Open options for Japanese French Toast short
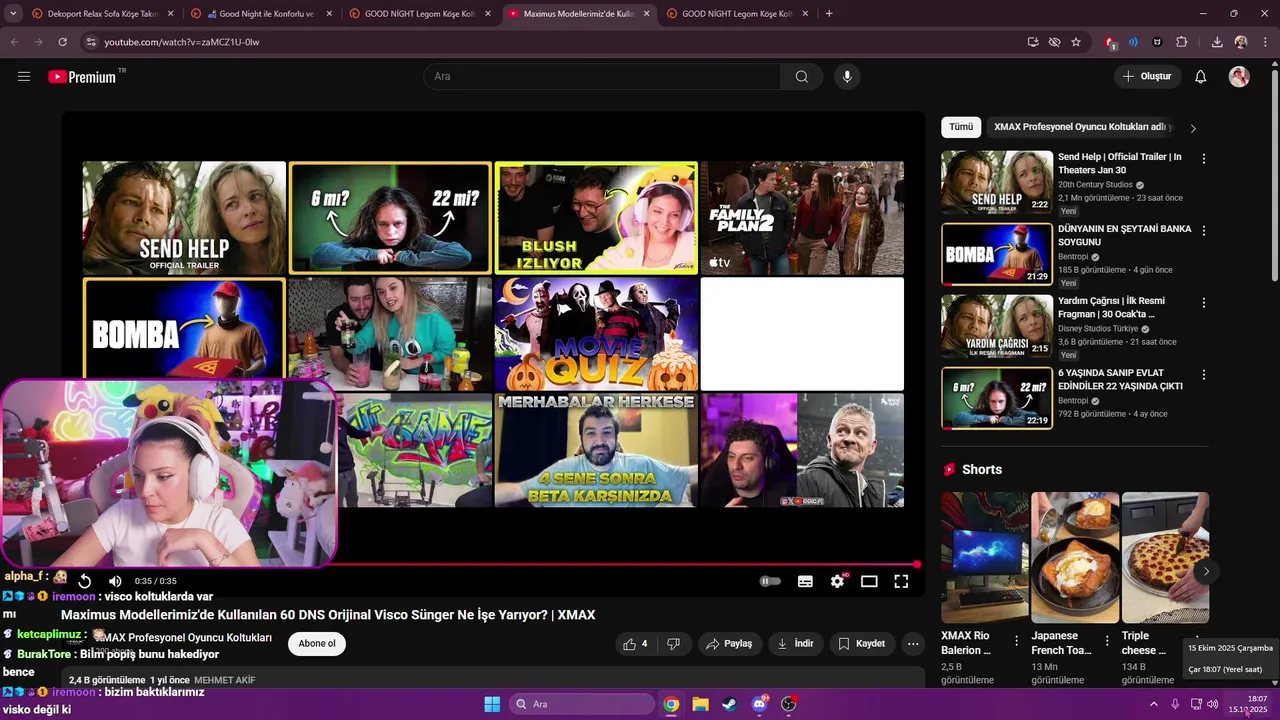The height and width of the screenshot is (720, 1280). point(1107,641)
